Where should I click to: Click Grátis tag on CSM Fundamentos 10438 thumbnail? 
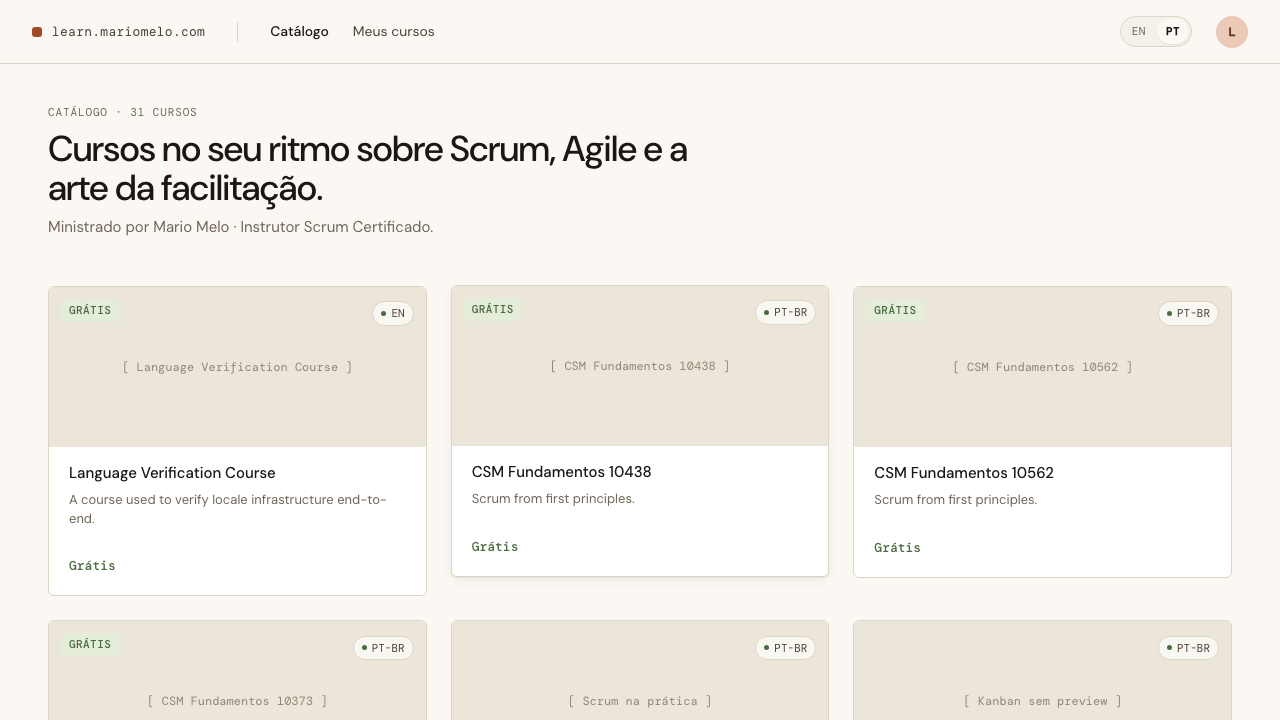click(493, 309)
